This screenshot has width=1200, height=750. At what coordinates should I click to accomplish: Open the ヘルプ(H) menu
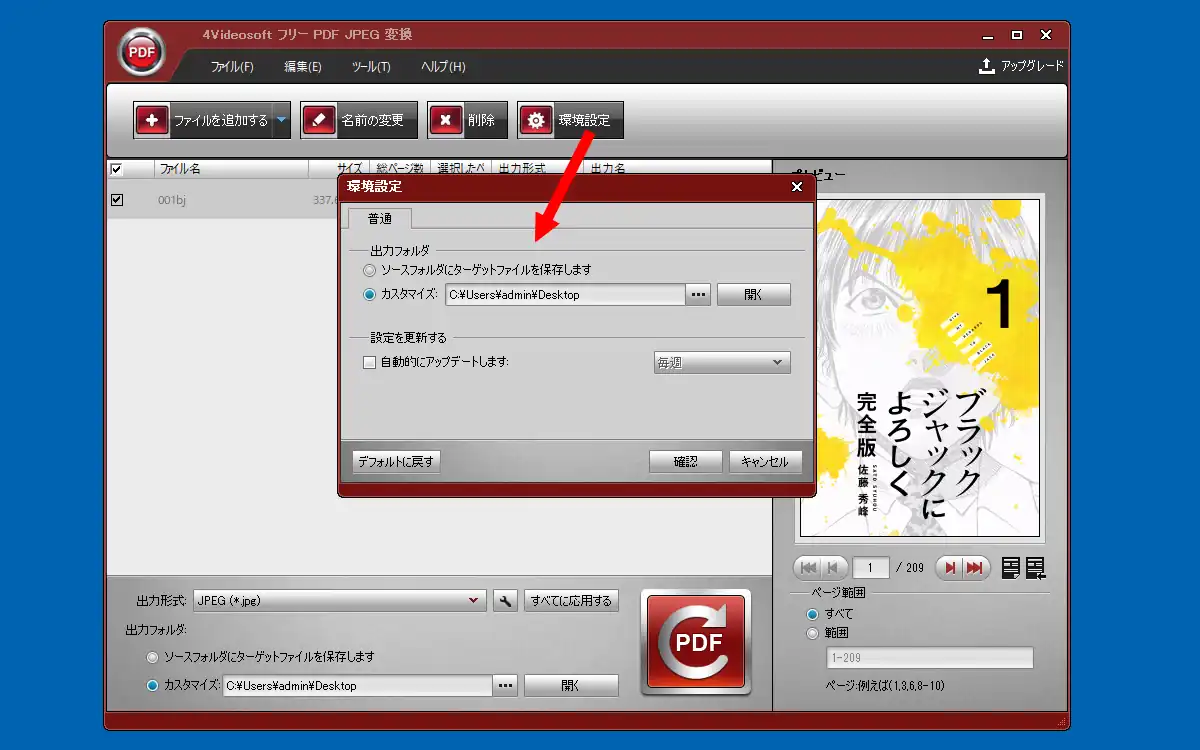point(443,67)
